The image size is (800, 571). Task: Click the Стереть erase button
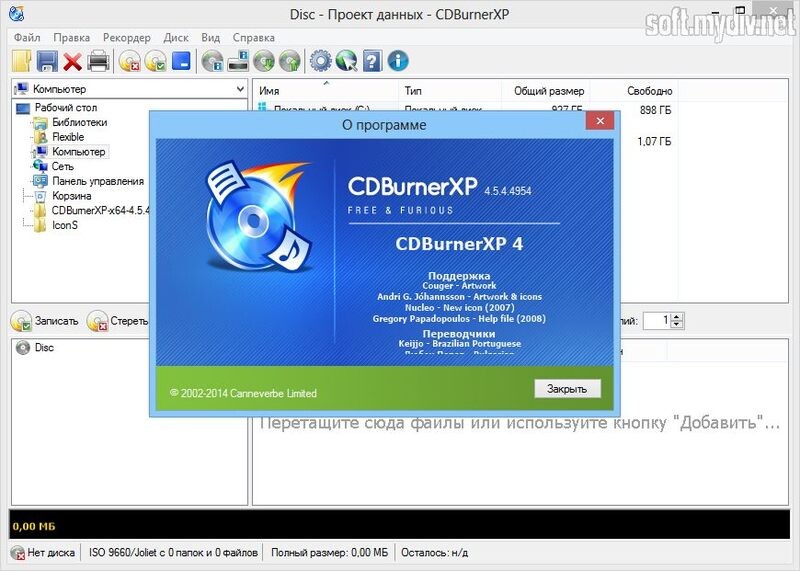(117, 321)
